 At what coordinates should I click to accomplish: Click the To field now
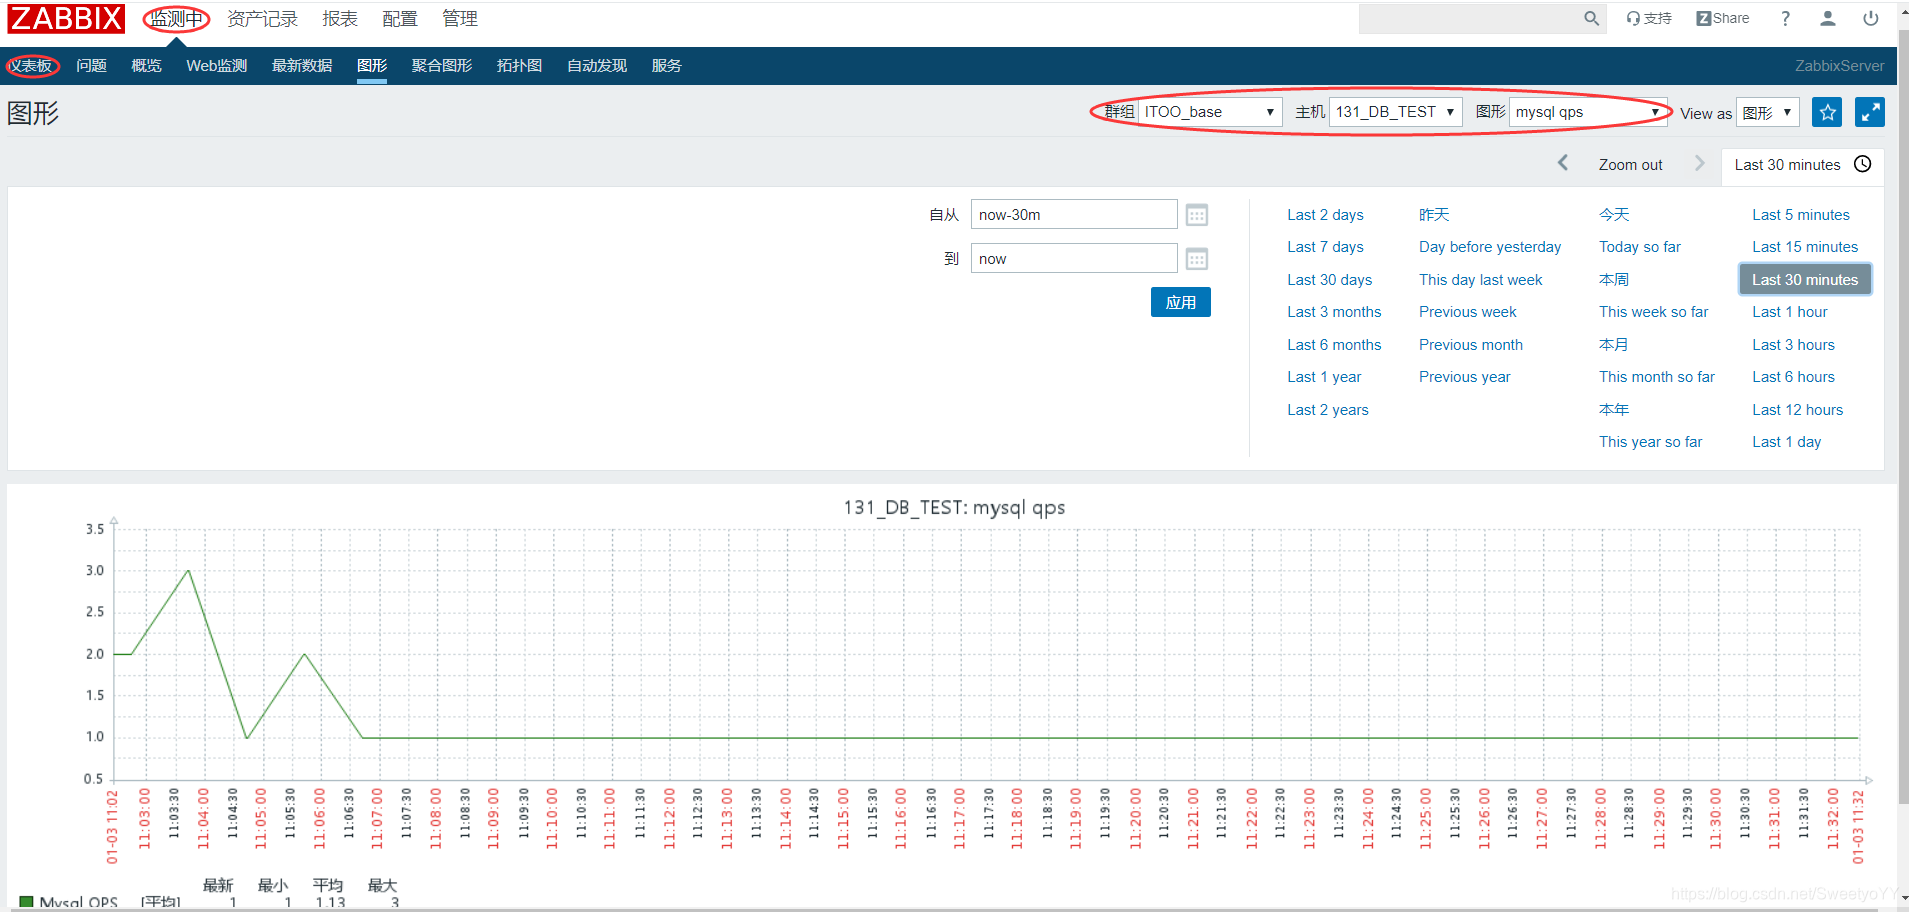pos(1074,259)
